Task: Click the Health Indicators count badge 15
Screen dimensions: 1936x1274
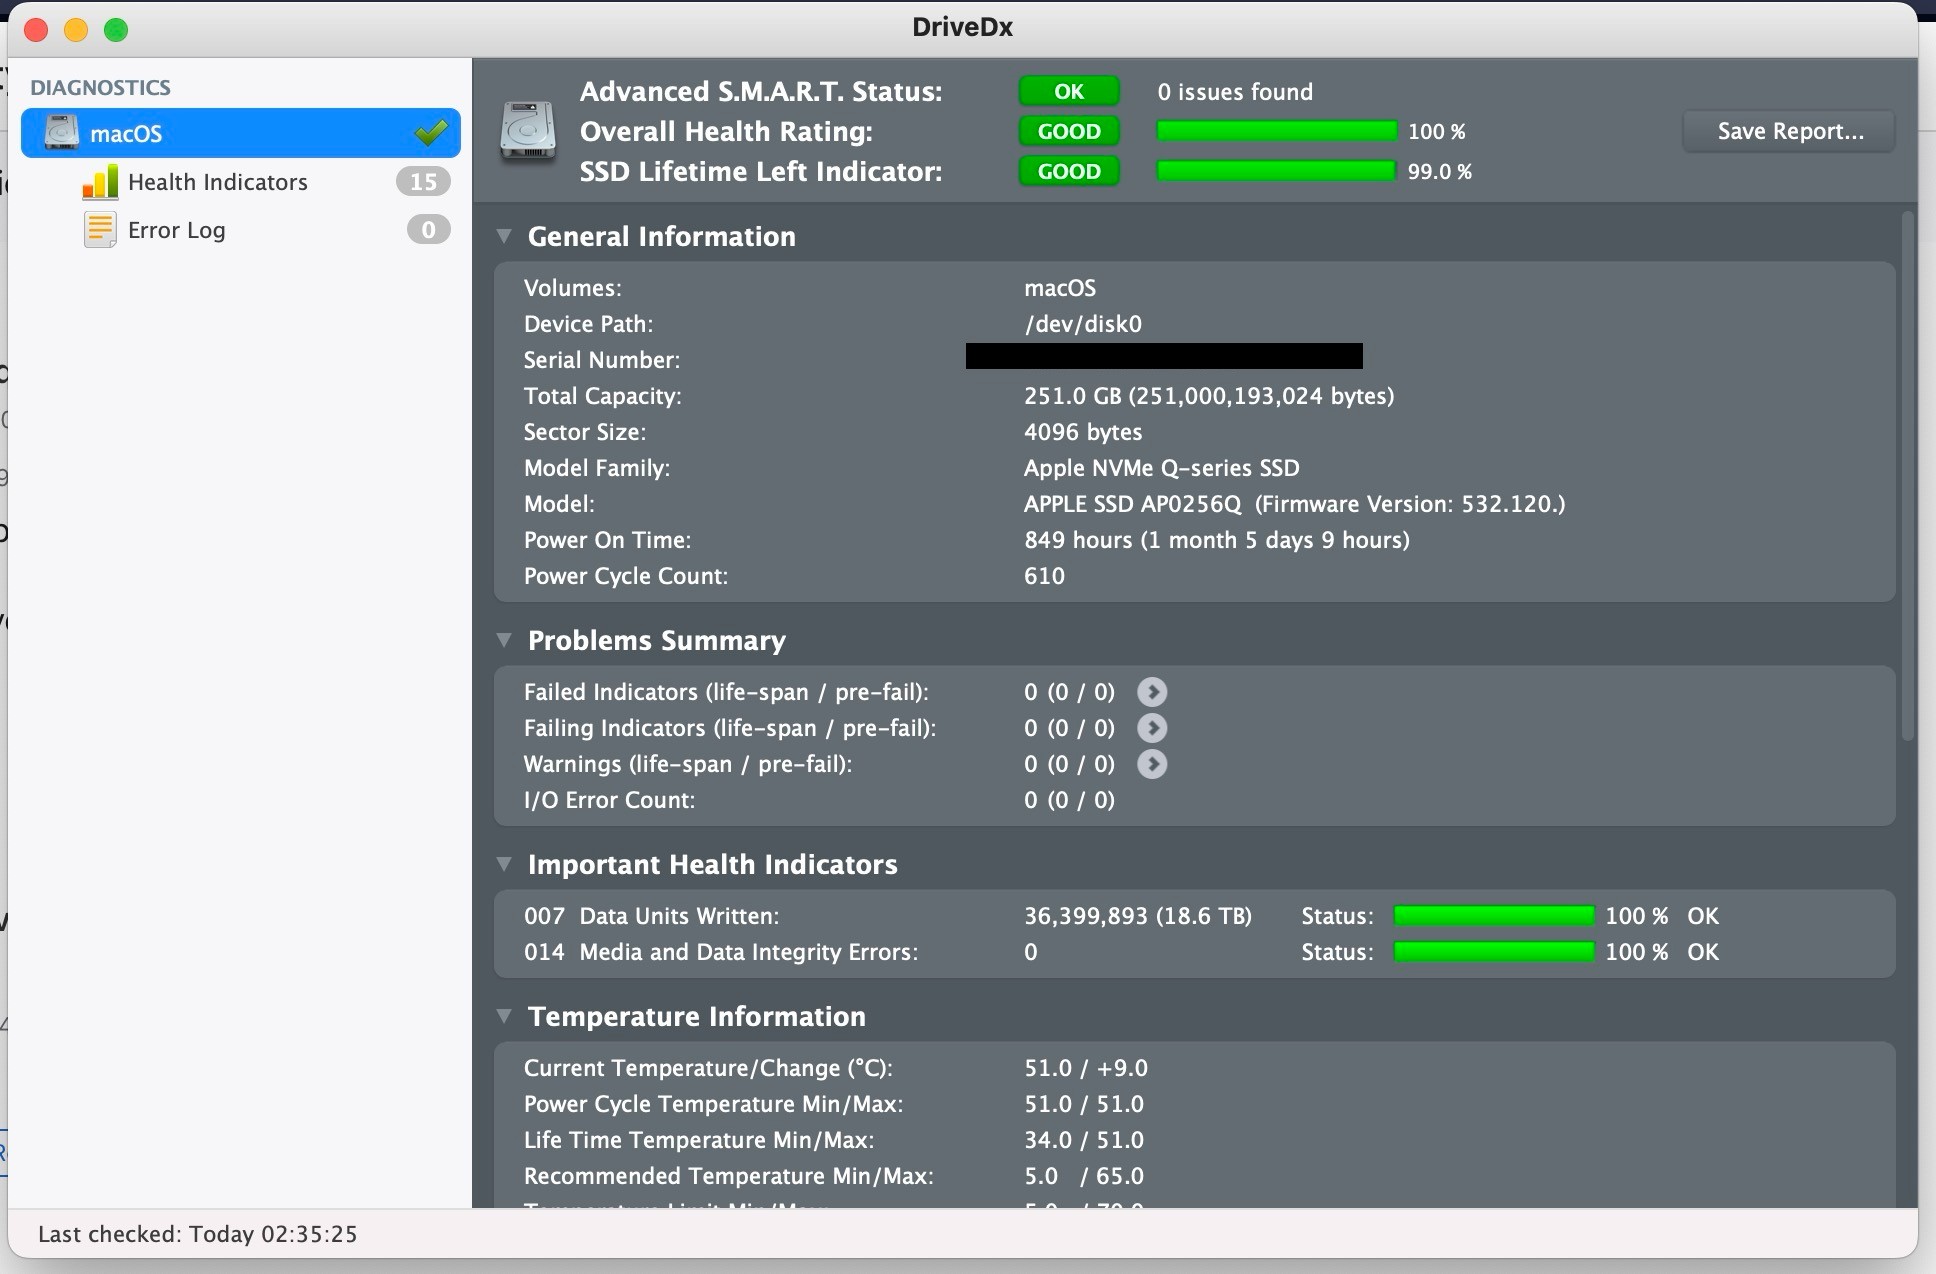Action: (x=423, y=182)
